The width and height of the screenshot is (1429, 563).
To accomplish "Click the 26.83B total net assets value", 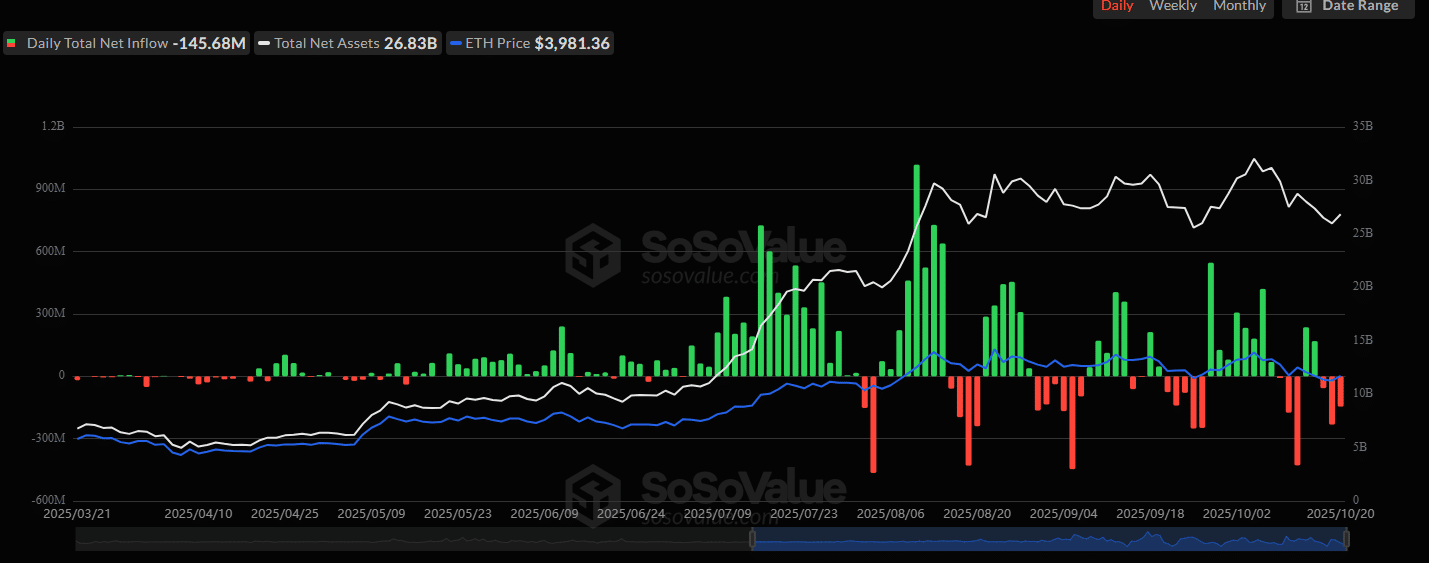I will tap(411, 44).
